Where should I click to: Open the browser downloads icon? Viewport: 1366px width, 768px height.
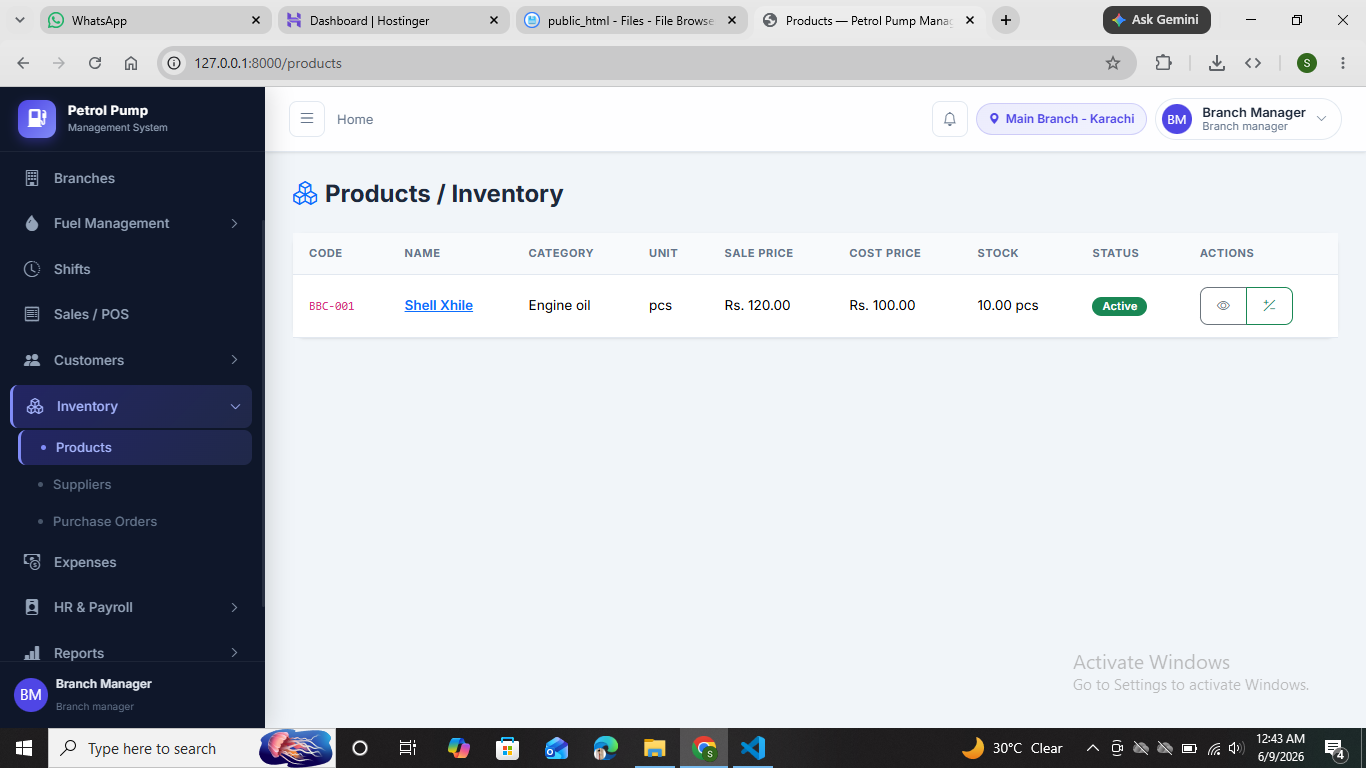point(1217,63)
